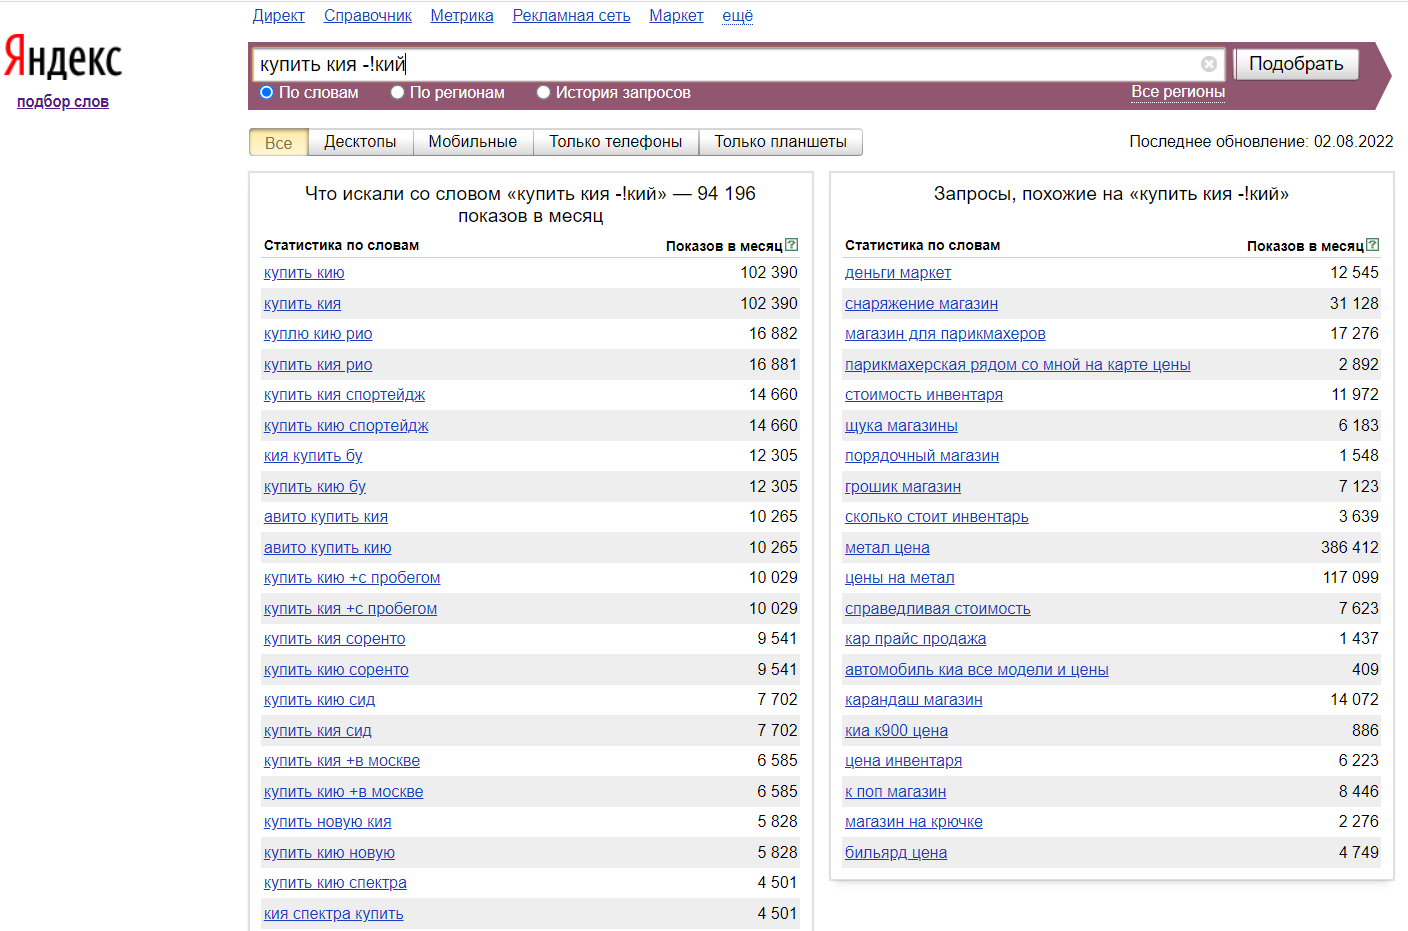Open the 'бильярд цена' similar query
Viewport: 1408px width, 931px height.
895,853
